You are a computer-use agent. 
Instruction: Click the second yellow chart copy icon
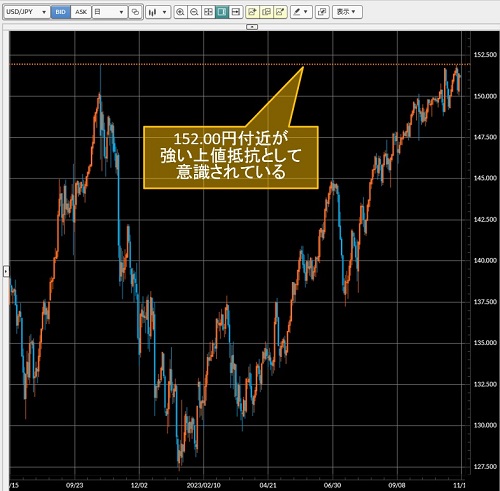[x=266, y=12]
